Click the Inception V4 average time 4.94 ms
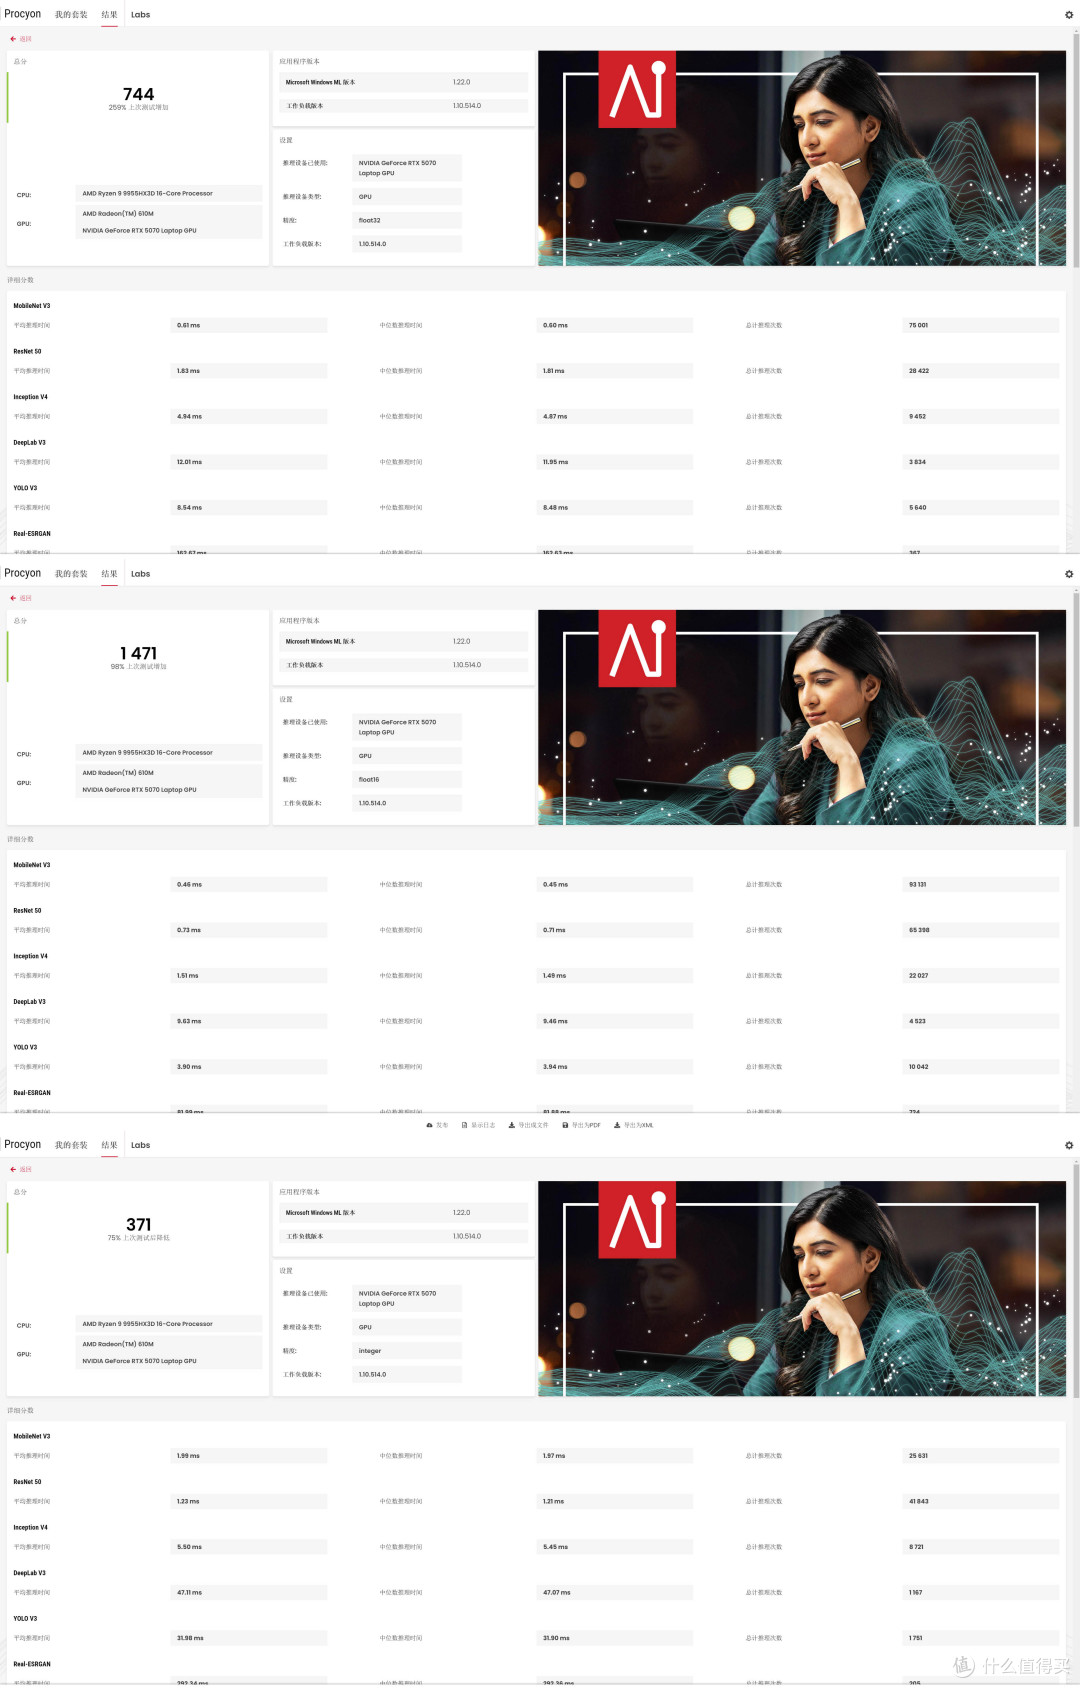The height and width of the screenshot is (1688, 1080). 249,416
